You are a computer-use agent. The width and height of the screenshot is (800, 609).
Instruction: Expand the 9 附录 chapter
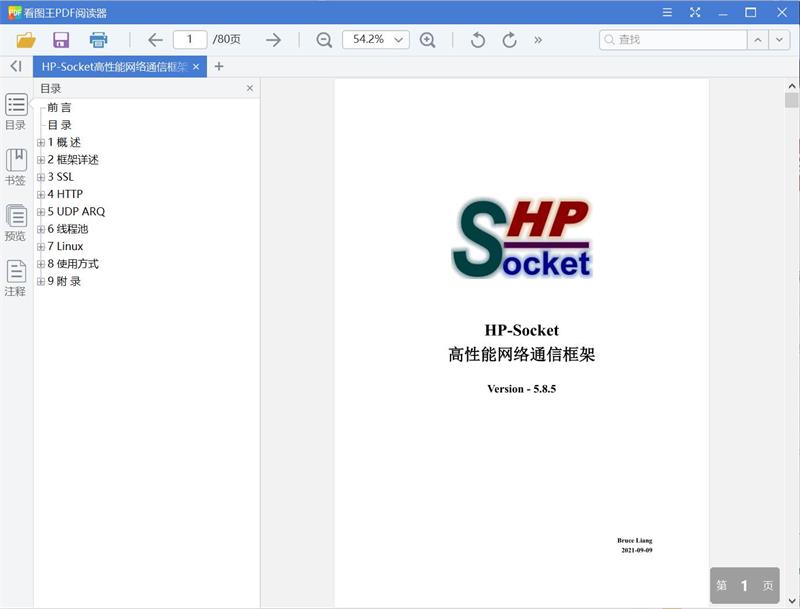[41, 282]
